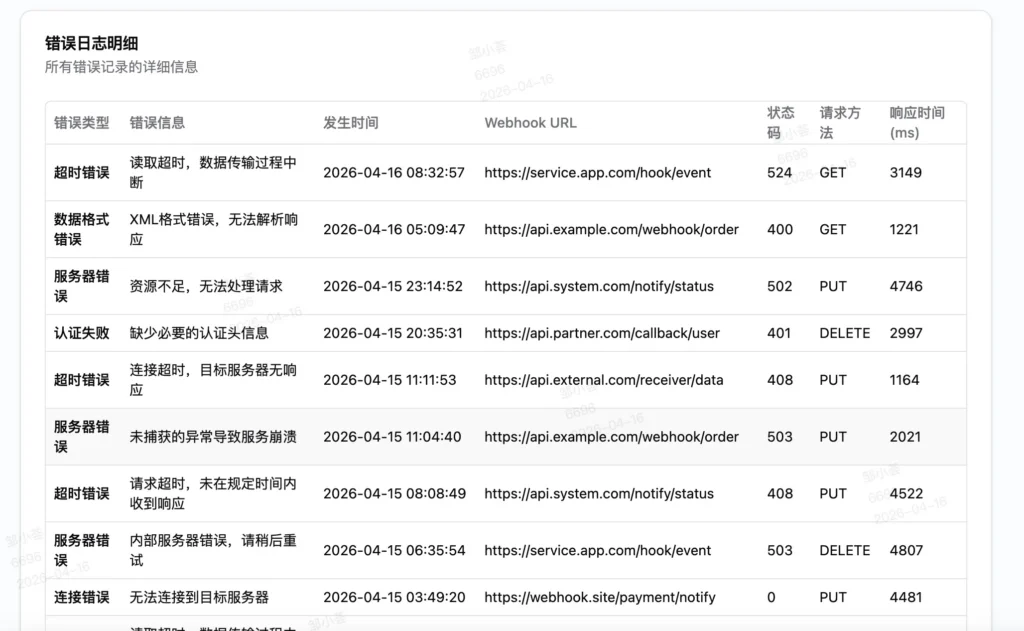Click the 认证失败 error type cell
The image size is (1024, 631).
[x=82, y=333]
